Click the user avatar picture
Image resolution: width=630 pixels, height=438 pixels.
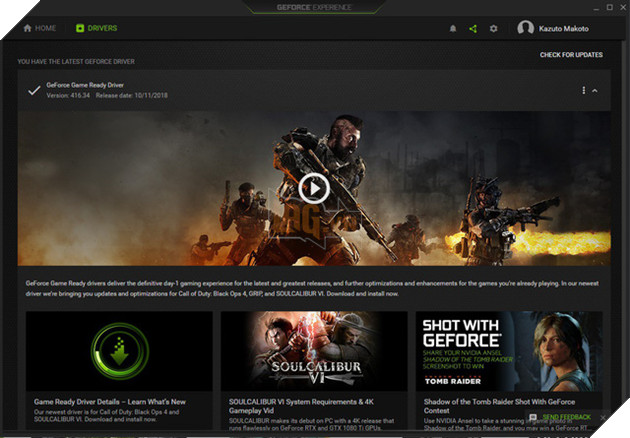(x=525, y=29)
